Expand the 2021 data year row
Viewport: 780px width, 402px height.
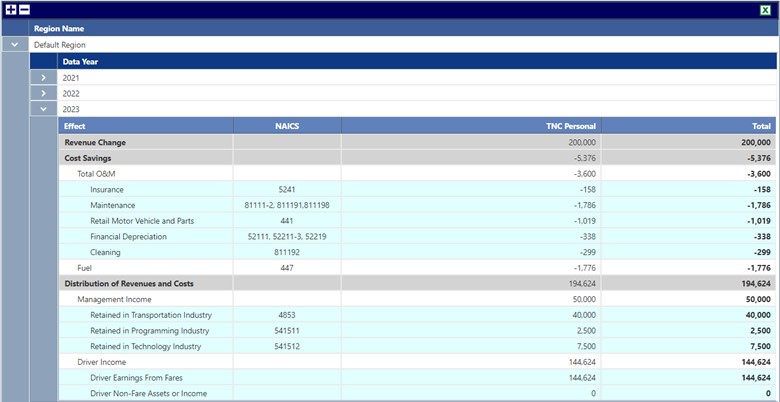(x=44, y=77)
